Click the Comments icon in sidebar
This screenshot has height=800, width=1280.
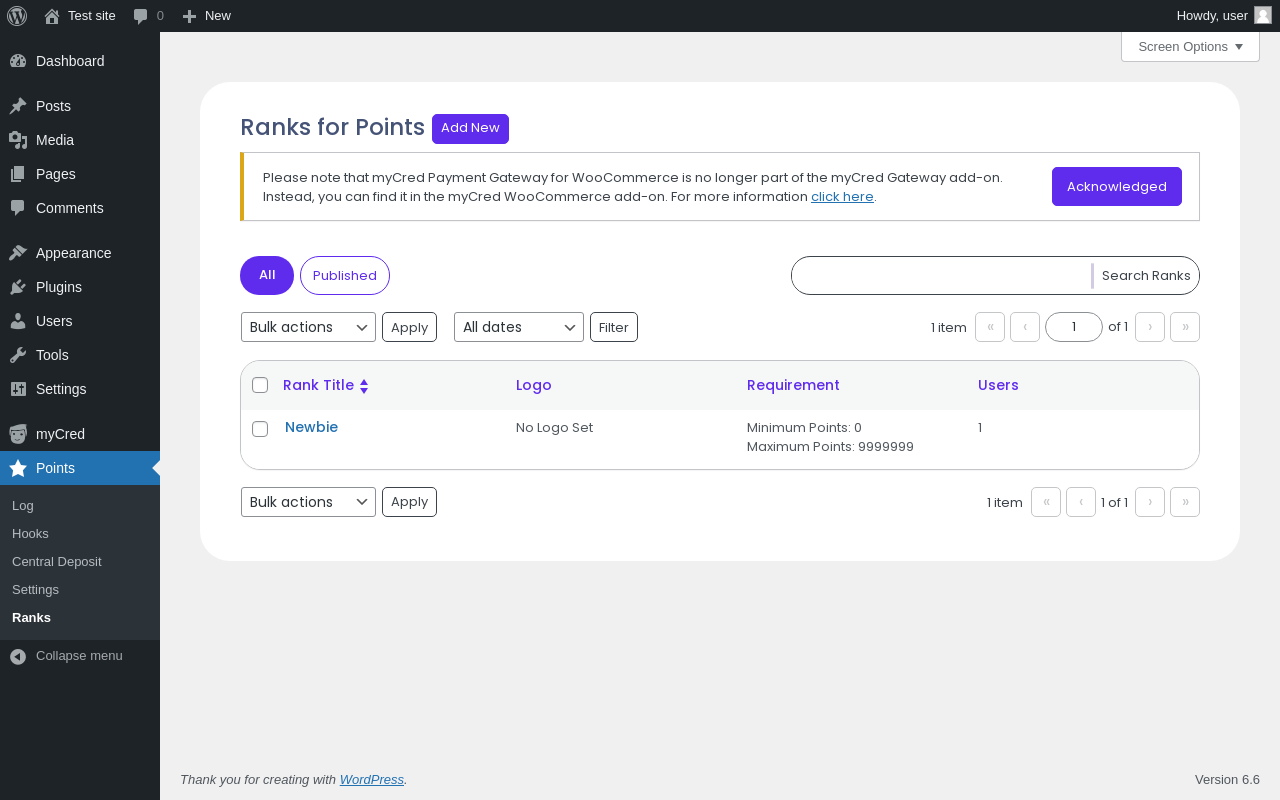pyautogui.click(x=18, y=208)
